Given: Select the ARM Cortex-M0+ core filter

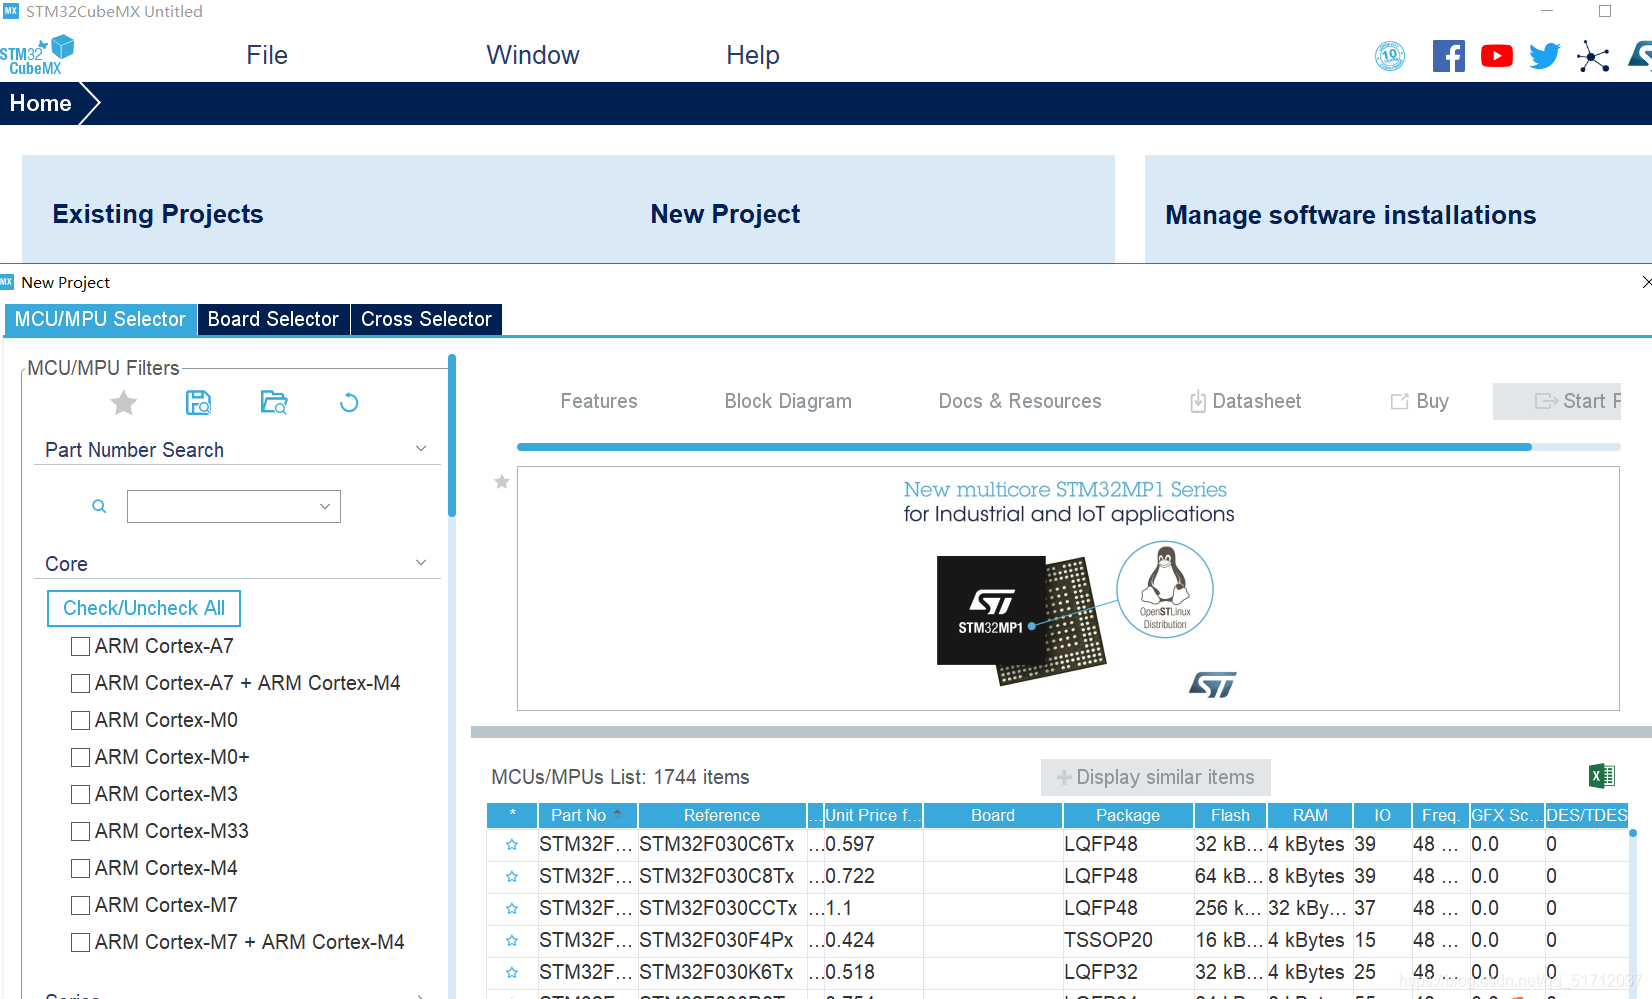Looking at the screenshot, I should pyautogui.click(x=81, y=758).
